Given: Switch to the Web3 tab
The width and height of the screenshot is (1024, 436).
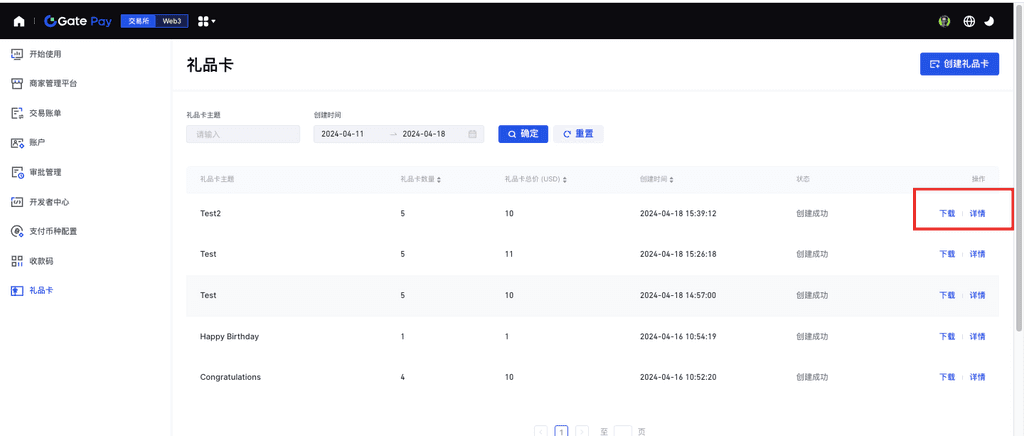Looking at the screenshot, I should point(173,21).
